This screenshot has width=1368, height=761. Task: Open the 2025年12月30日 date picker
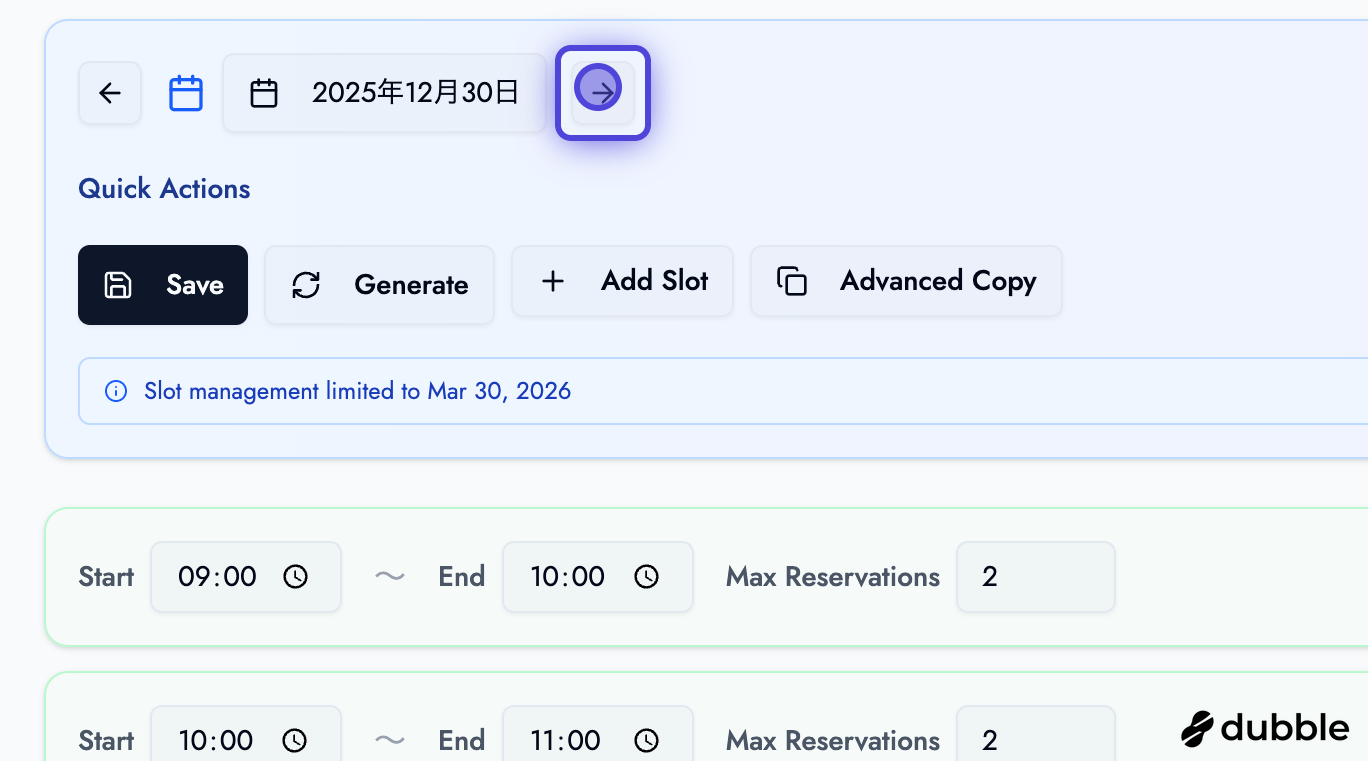tap(385, 93)
